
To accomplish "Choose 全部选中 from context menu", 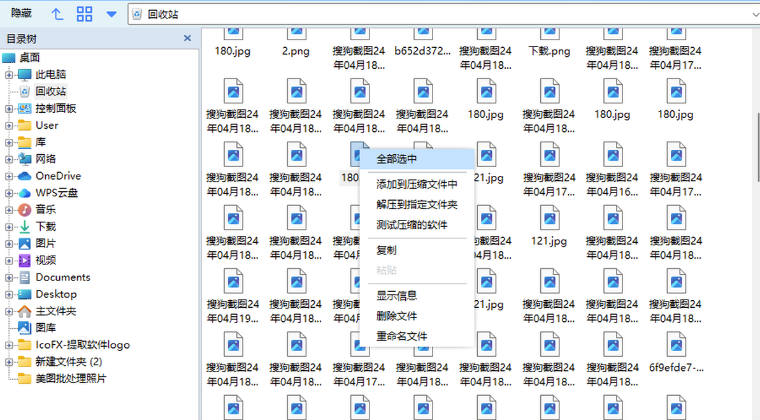I will click(x=417, y=159).
